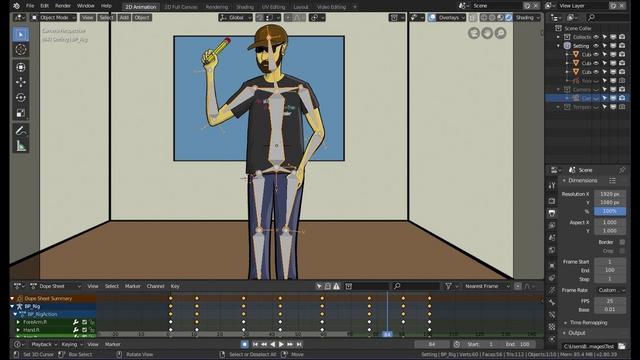Open Dope Sheet Key menu
This screenshot has width=640, height=360.
click(175, 287)
